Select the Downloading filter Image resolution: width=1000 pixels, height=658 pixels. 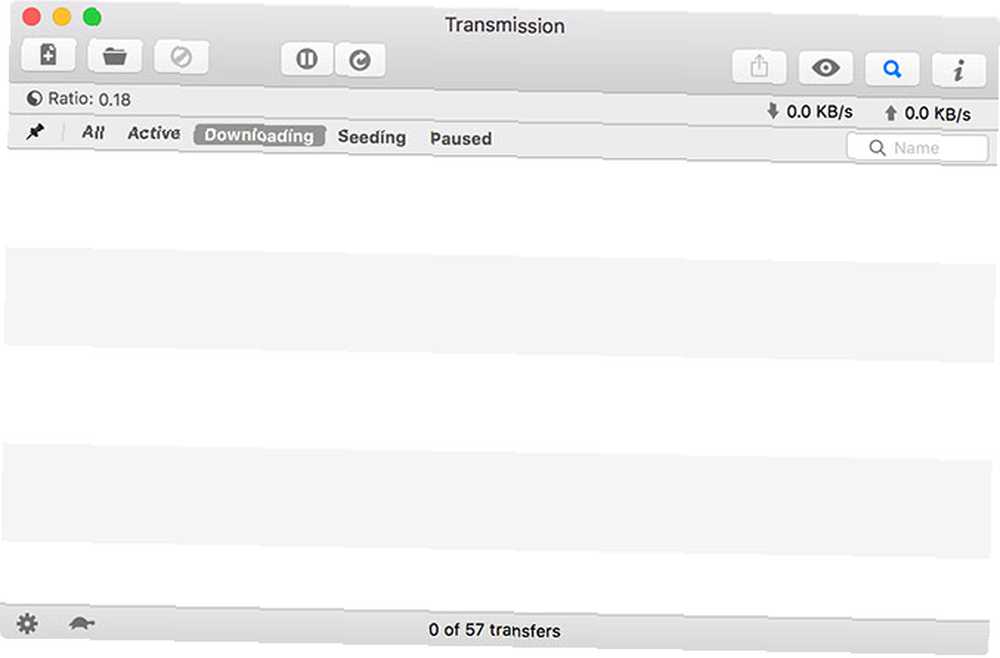[260, 135]
